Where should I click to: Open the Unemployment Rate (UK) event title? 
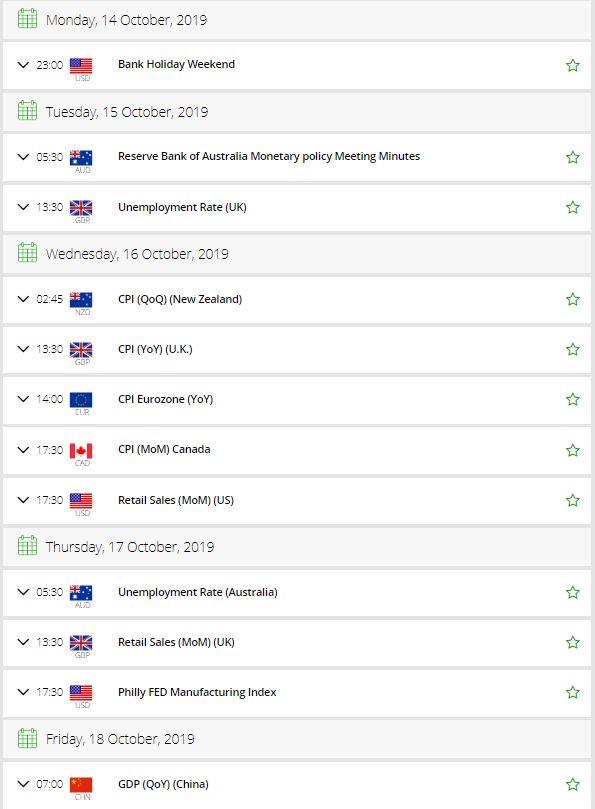(182, 207)
